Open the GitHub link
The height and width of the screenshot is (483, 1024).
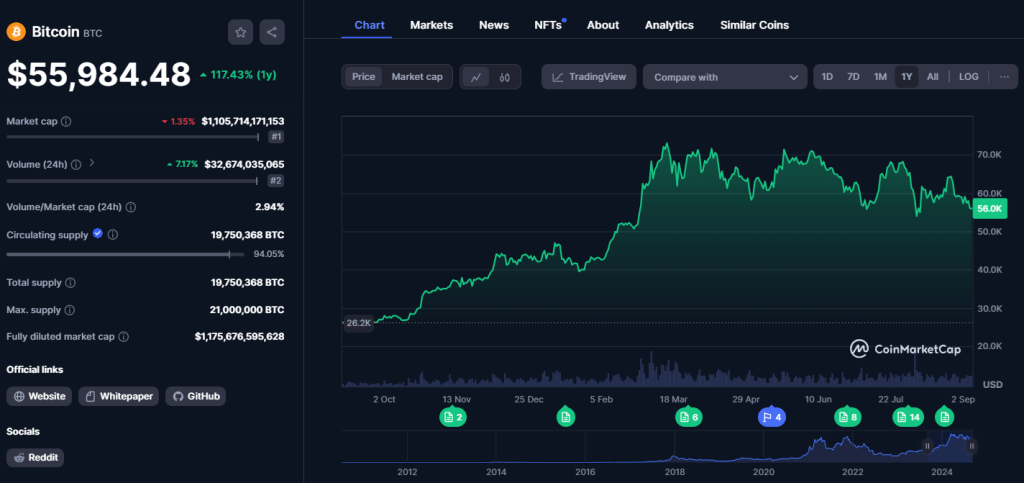point(196,396)
